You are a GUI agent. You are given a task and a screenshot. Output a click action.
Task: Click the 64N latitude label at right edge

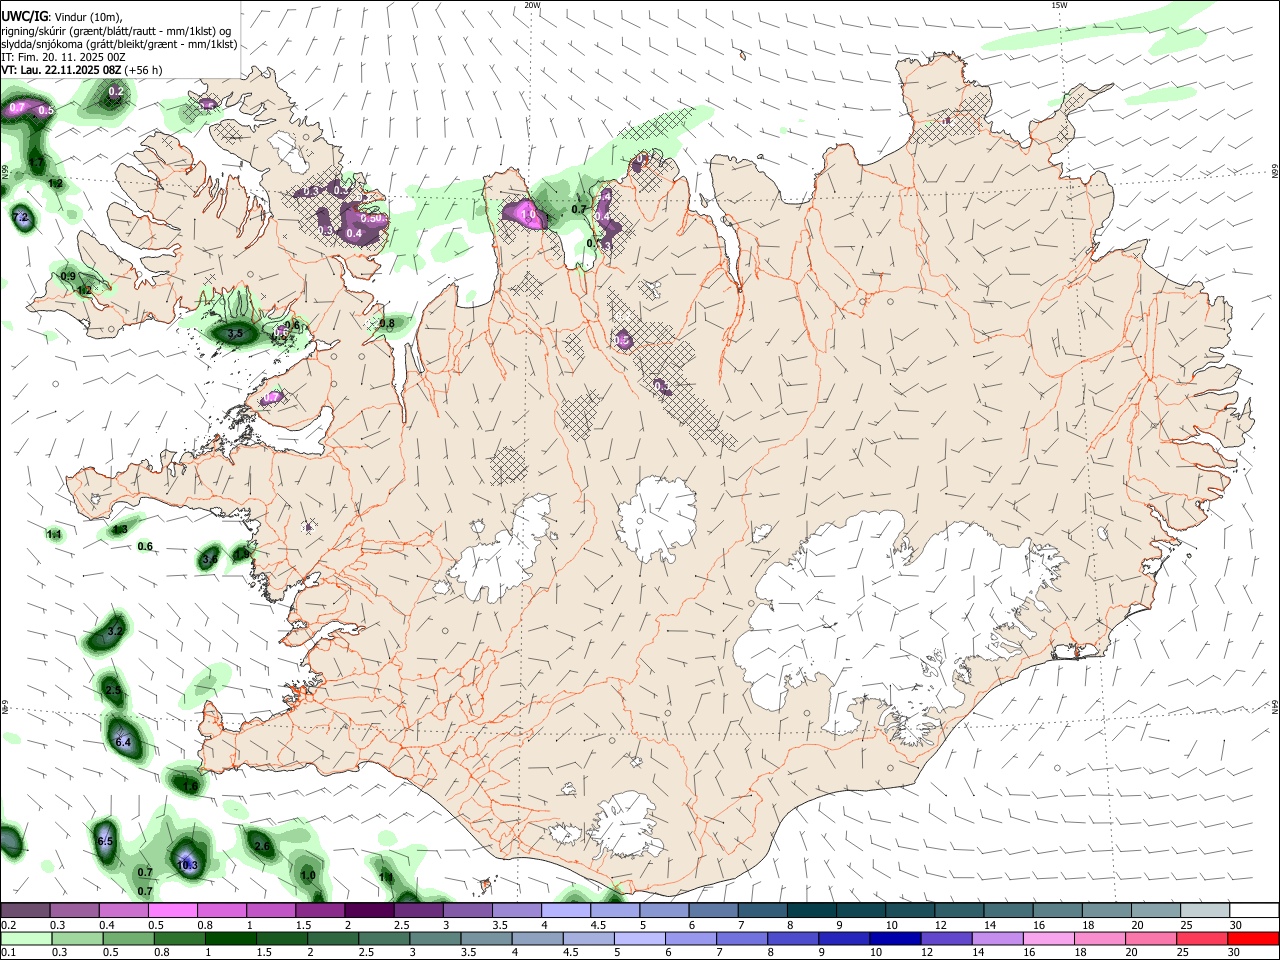tap(1275, 708)
